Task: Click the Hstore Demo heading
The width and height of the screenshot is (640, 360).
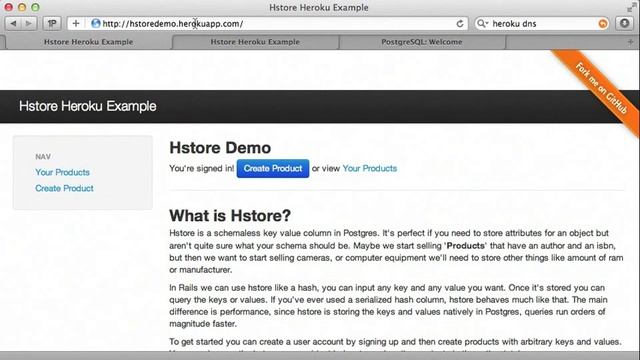Action: pyautogui.click(x=220, y=148)
